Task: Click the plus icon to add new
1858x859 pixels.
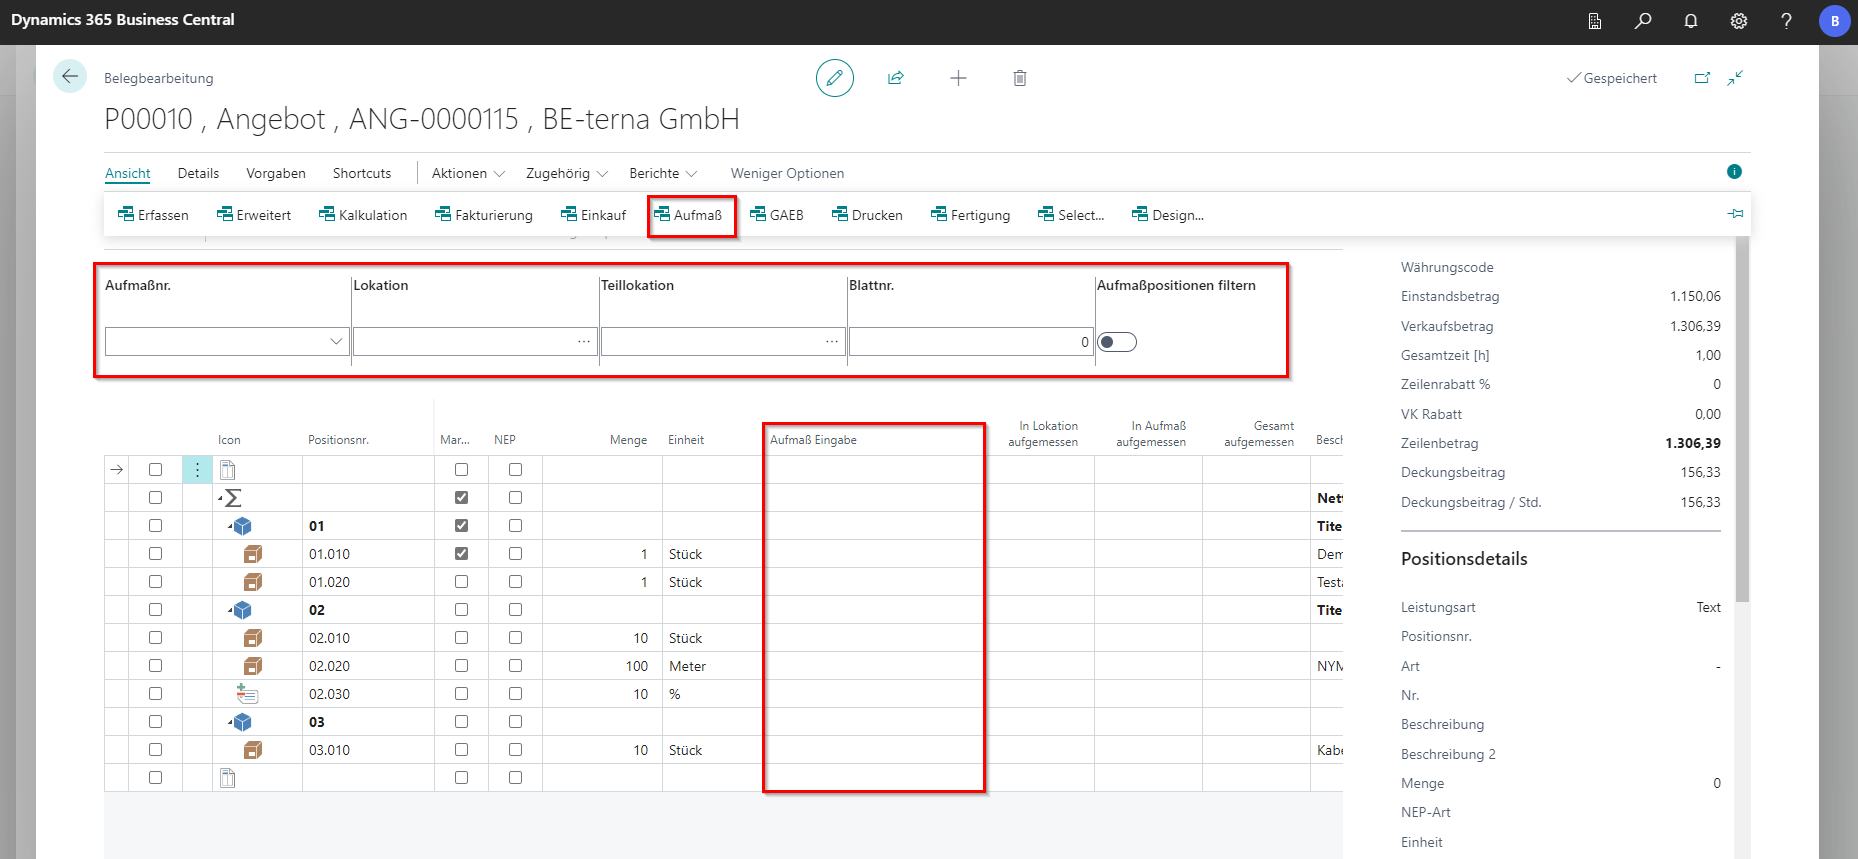Action: (958, 78)
